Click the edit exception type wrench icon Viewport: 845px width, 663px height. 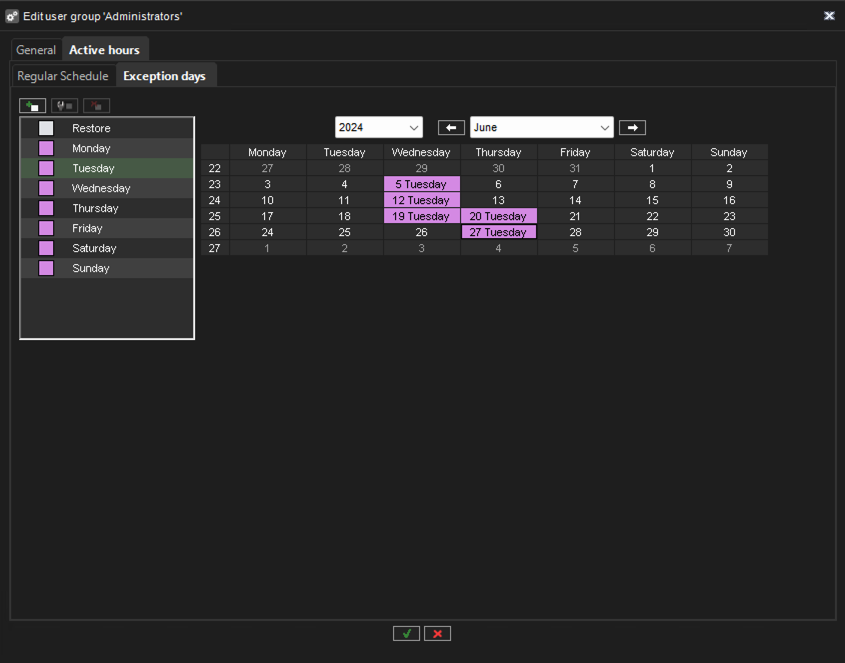pos(65,105)
